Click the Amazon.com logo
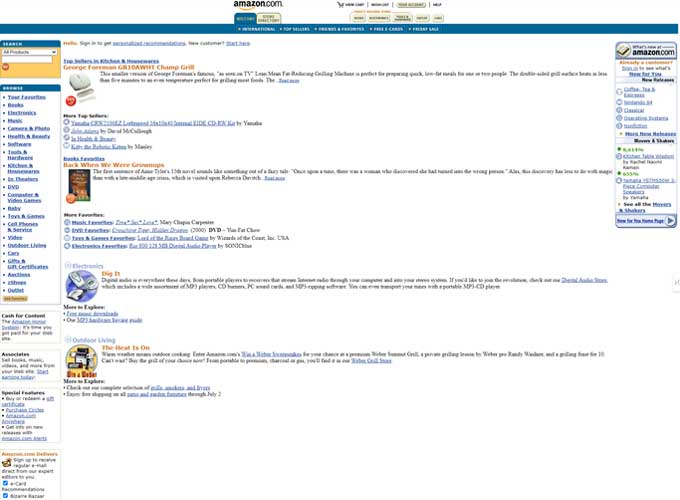The width and height of the screenshot is (680, 500). (x=258, y=5)
